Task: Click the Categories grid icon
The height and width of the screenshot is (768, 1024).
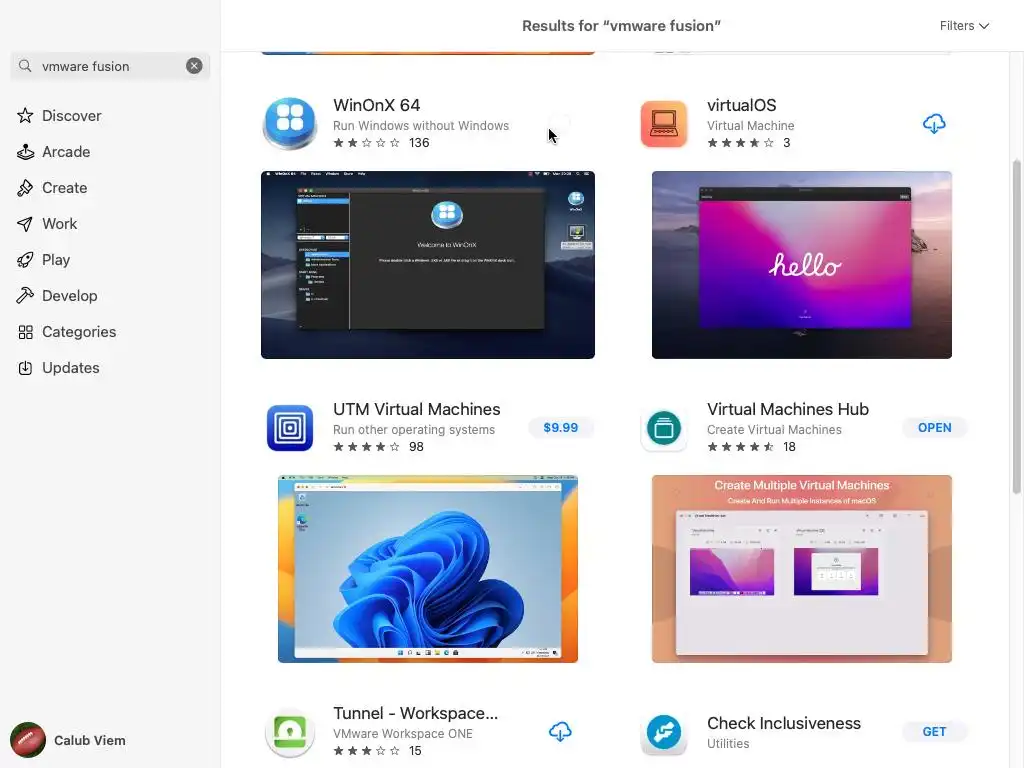Action: (x=25, y=332)
